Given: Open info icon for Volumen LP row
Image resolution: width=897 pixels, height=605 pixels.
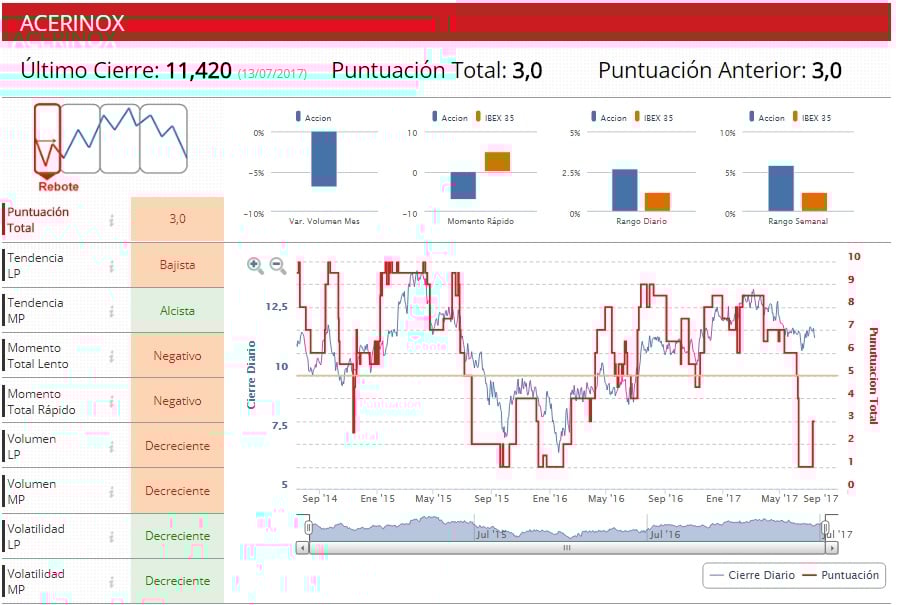Looking at the screenshot, I should click(112, 446).
